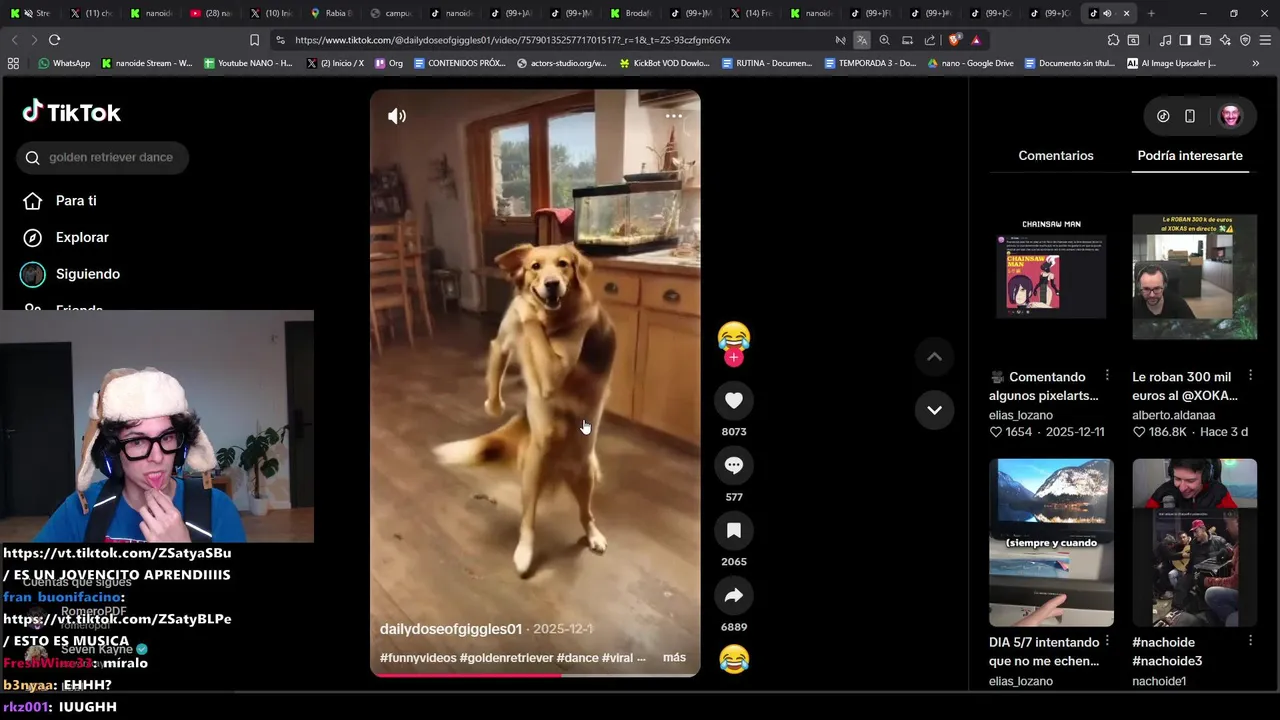Open the Brave playlist music icon
1280x720 pixels.
point(1165,40)
